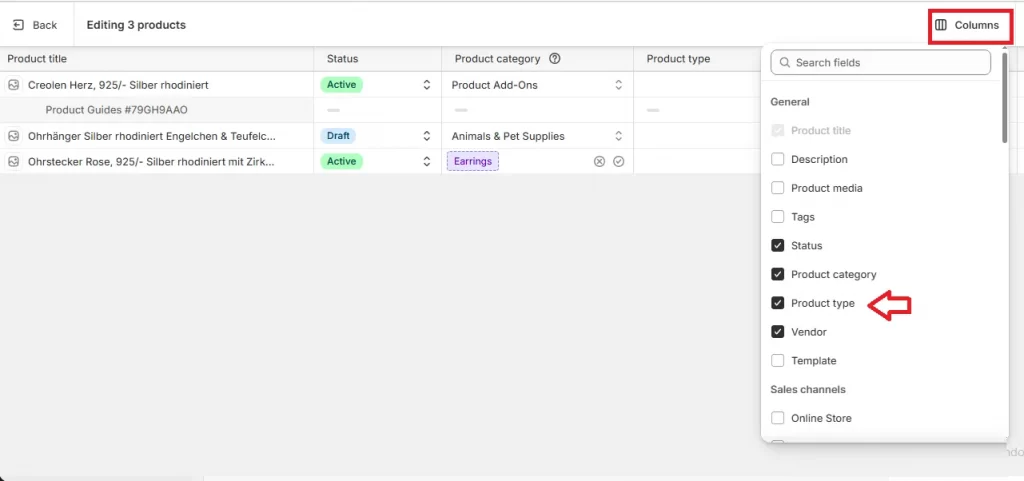
Task: Click the Columns layout icon
Action: point(940,25)
